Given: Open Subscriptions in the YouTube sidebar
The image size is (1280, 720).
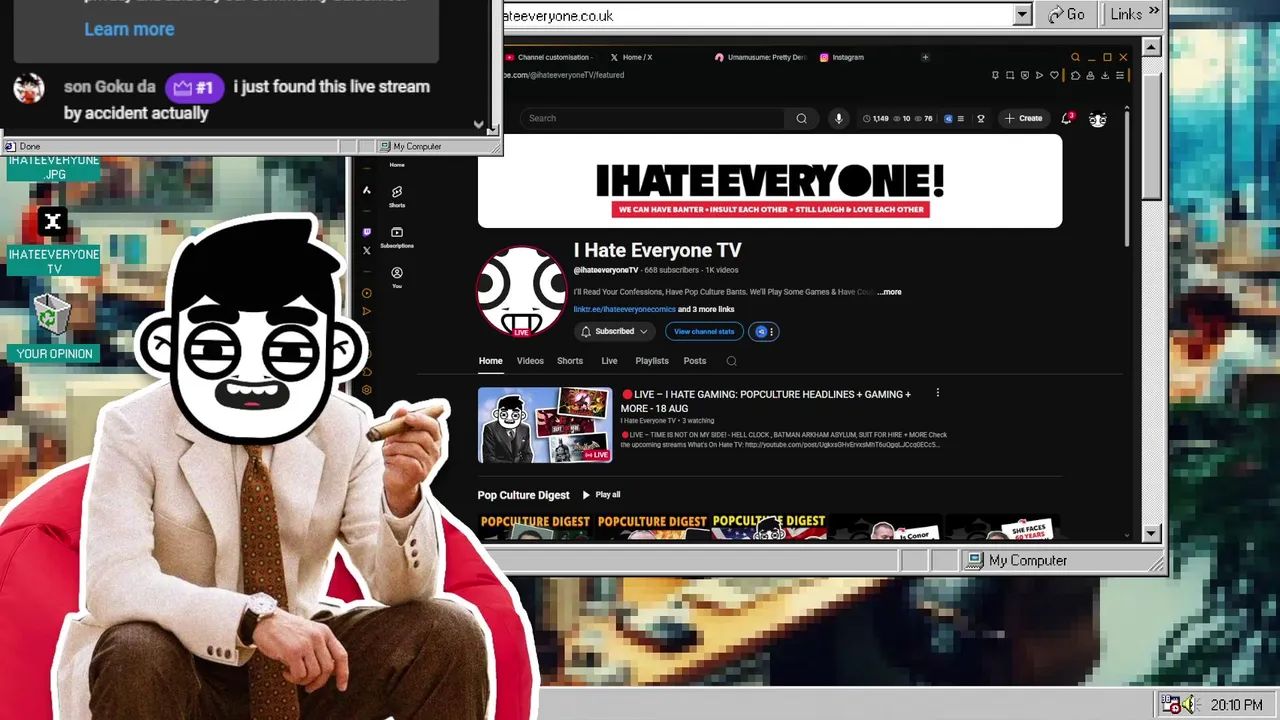Looking at the screenshot, I should click(x=397, y=236).
